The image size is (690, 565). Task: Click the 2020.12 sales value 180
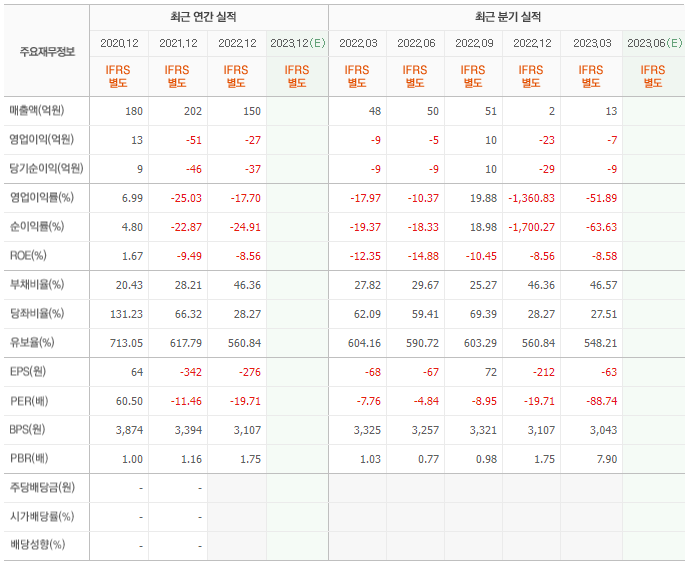(x=134, y=111)
